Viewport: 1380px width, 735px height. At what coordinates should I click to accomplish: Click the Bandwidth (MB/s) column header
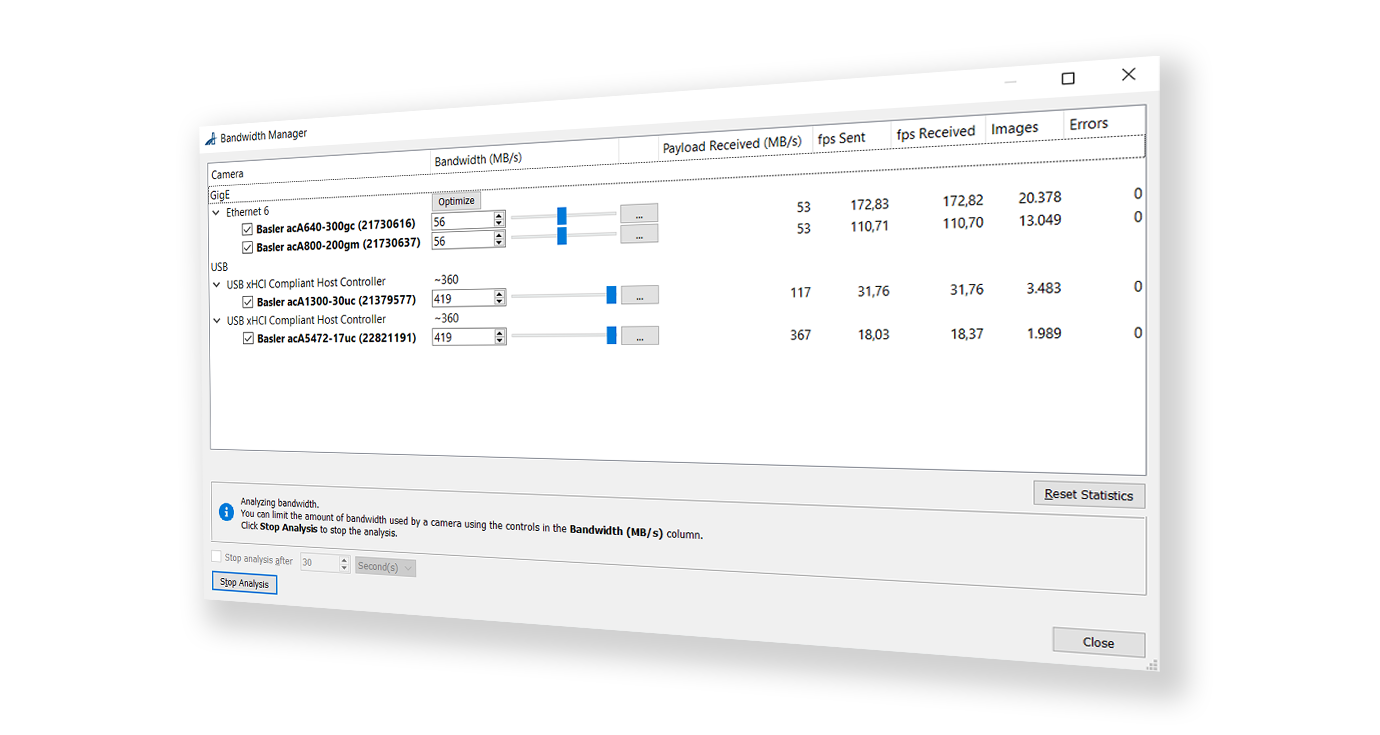pyautogui.click(x=525, y=158)
